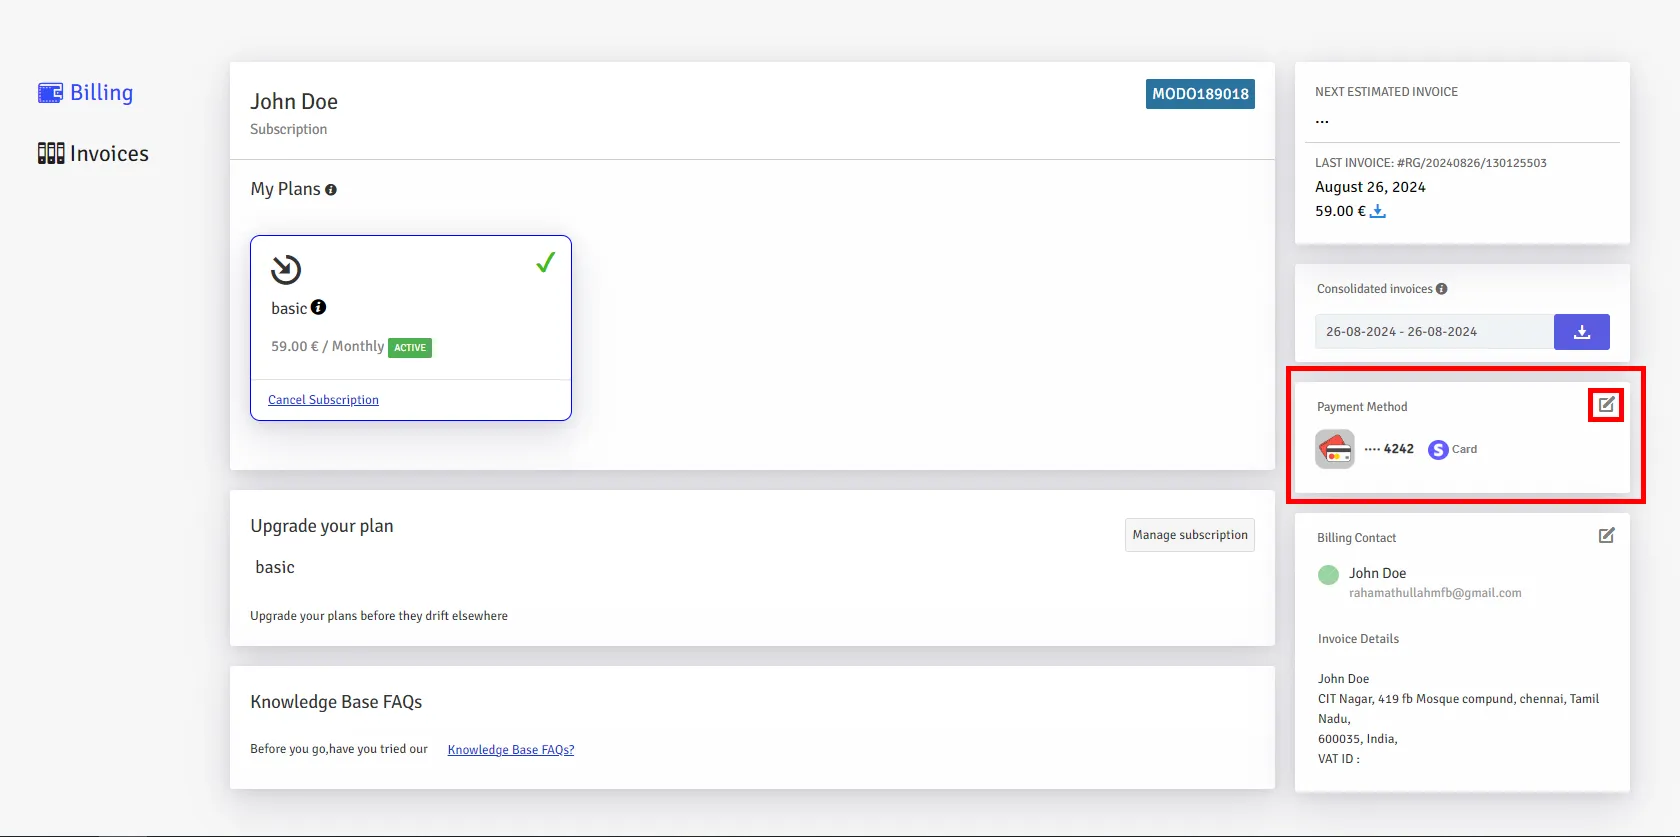
Task: Edit the Billing Contact details
Action: 1606,536
